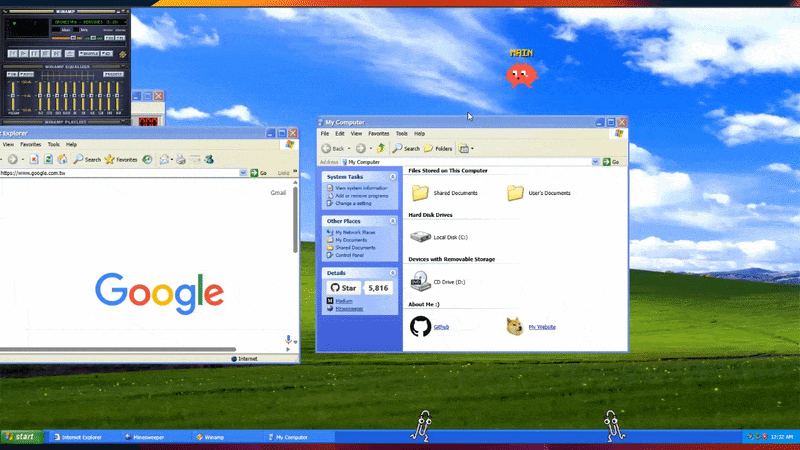Viewport: 800px width, 450px height.
Task: Open Control Panel from Other Places
Action: coord(349,255)
